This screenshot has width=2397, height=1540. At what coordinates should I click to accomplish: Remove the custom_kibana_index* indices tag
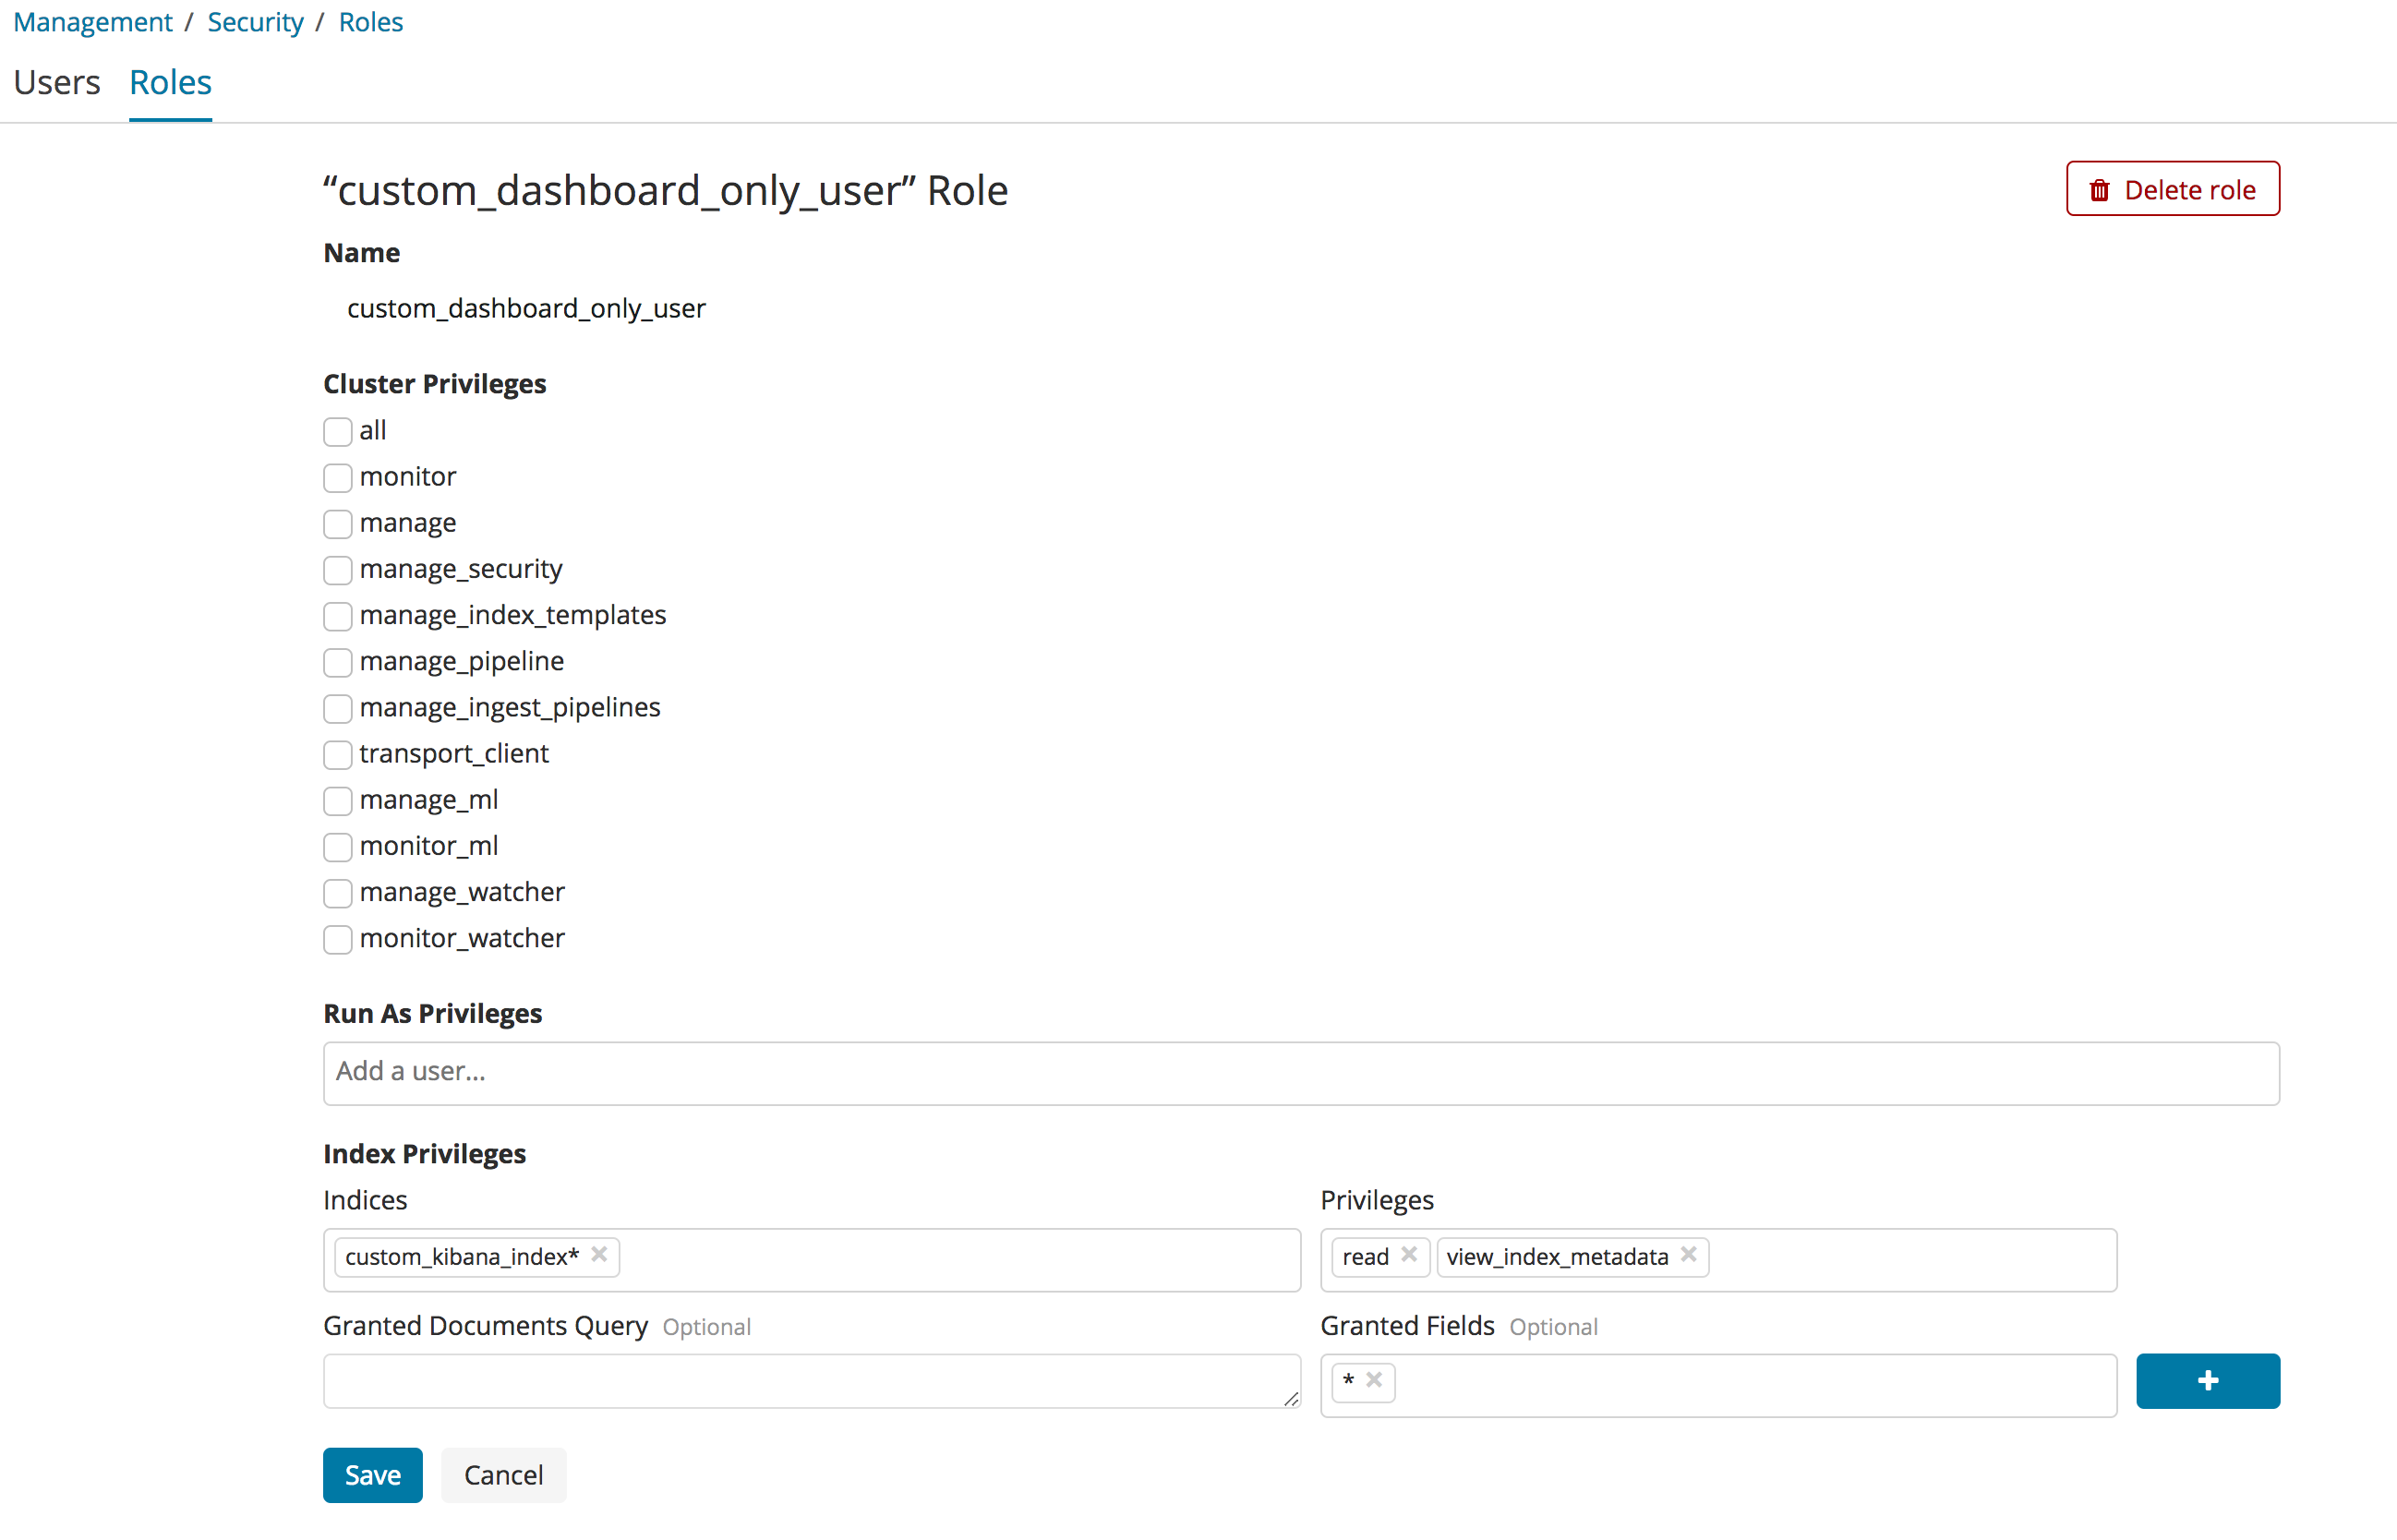(x=600, y=1255)
